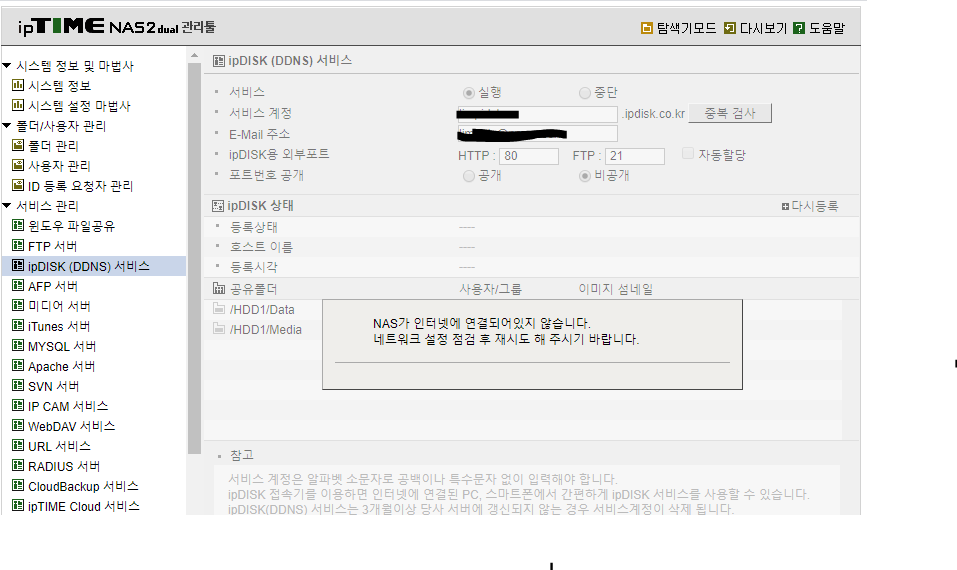
Task: Toggle the 자동할당 checkbox
Action: click(688, 153)
